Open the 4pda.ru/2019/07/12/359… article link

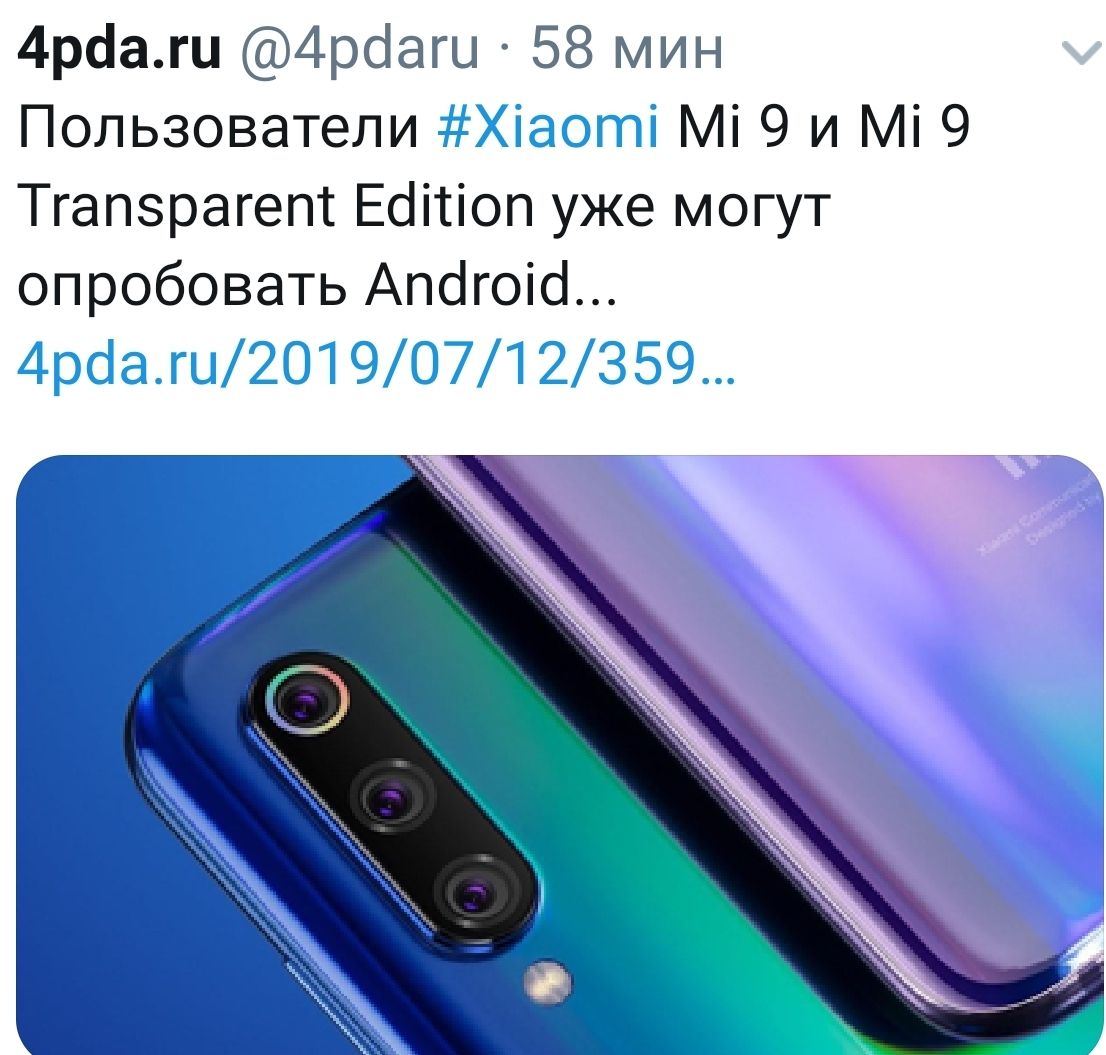click(x=377, y=363)
